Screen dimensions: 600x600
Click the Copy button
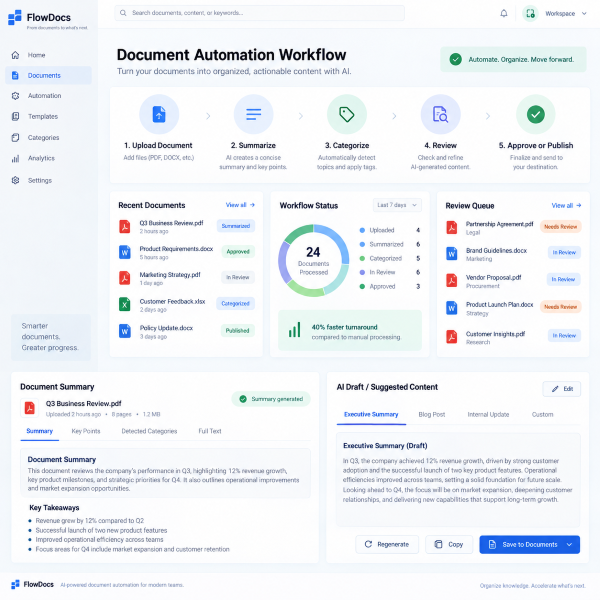point(449,544)
